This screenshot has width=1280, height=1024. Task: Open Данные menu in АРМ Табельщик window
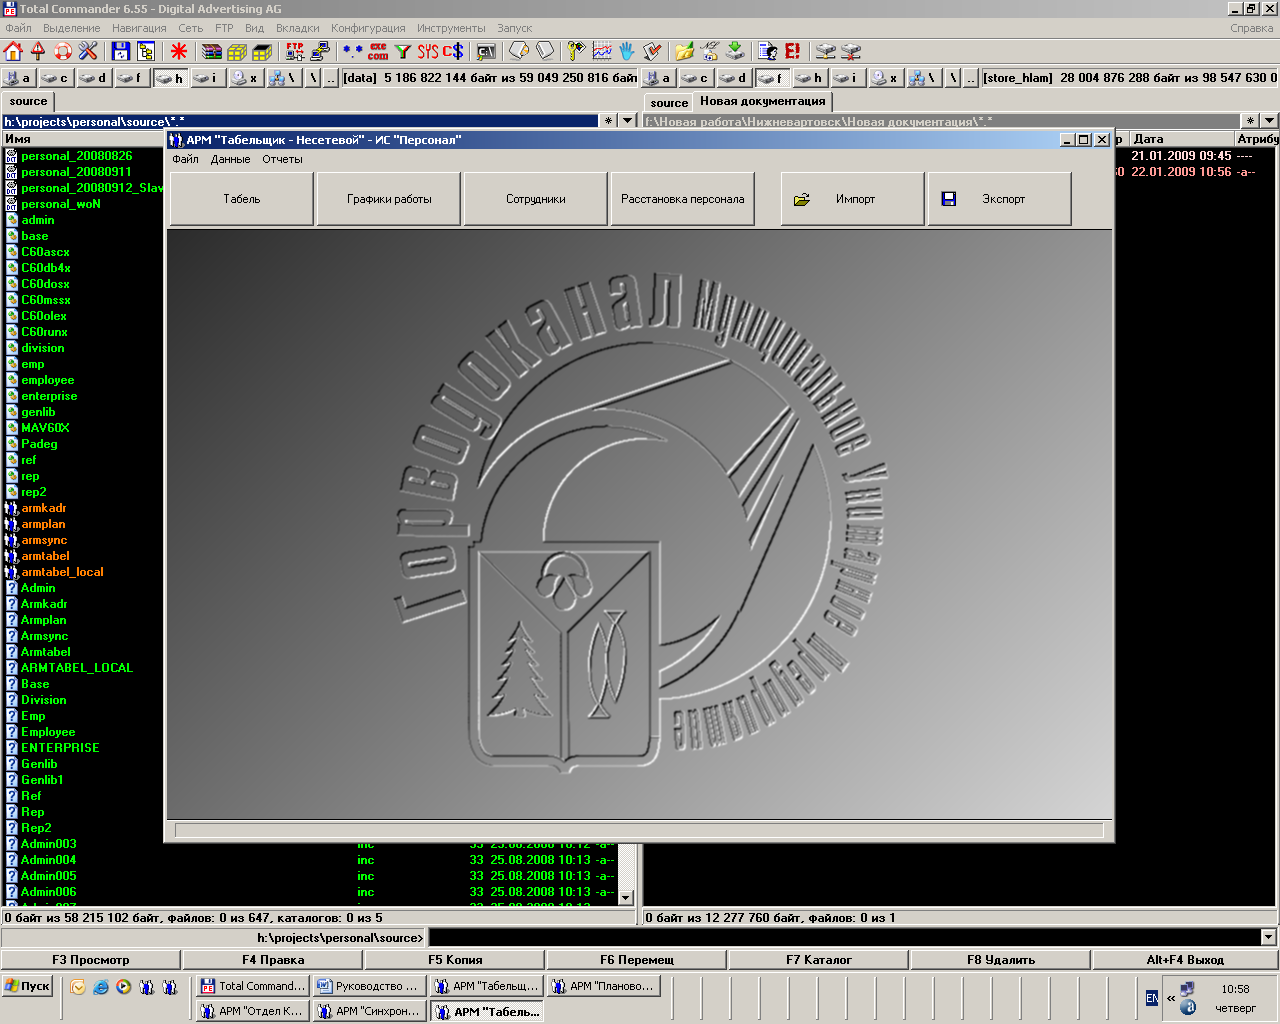[230, 159]
